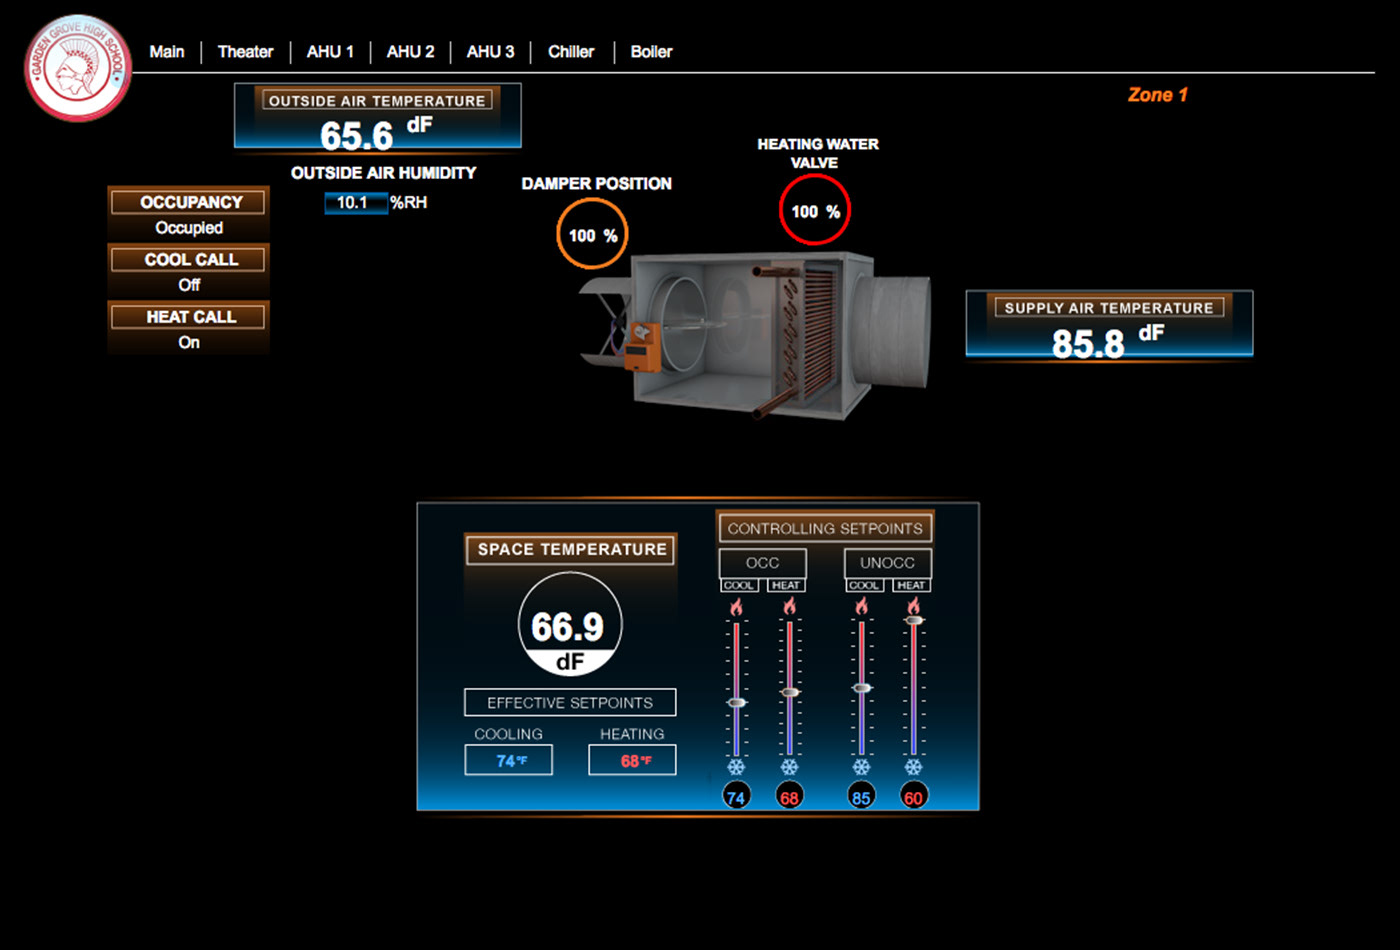Click the SPACE TEMPERATURE header
Viewport: 1400px width, 950px height.
click(x=571, y=549)
